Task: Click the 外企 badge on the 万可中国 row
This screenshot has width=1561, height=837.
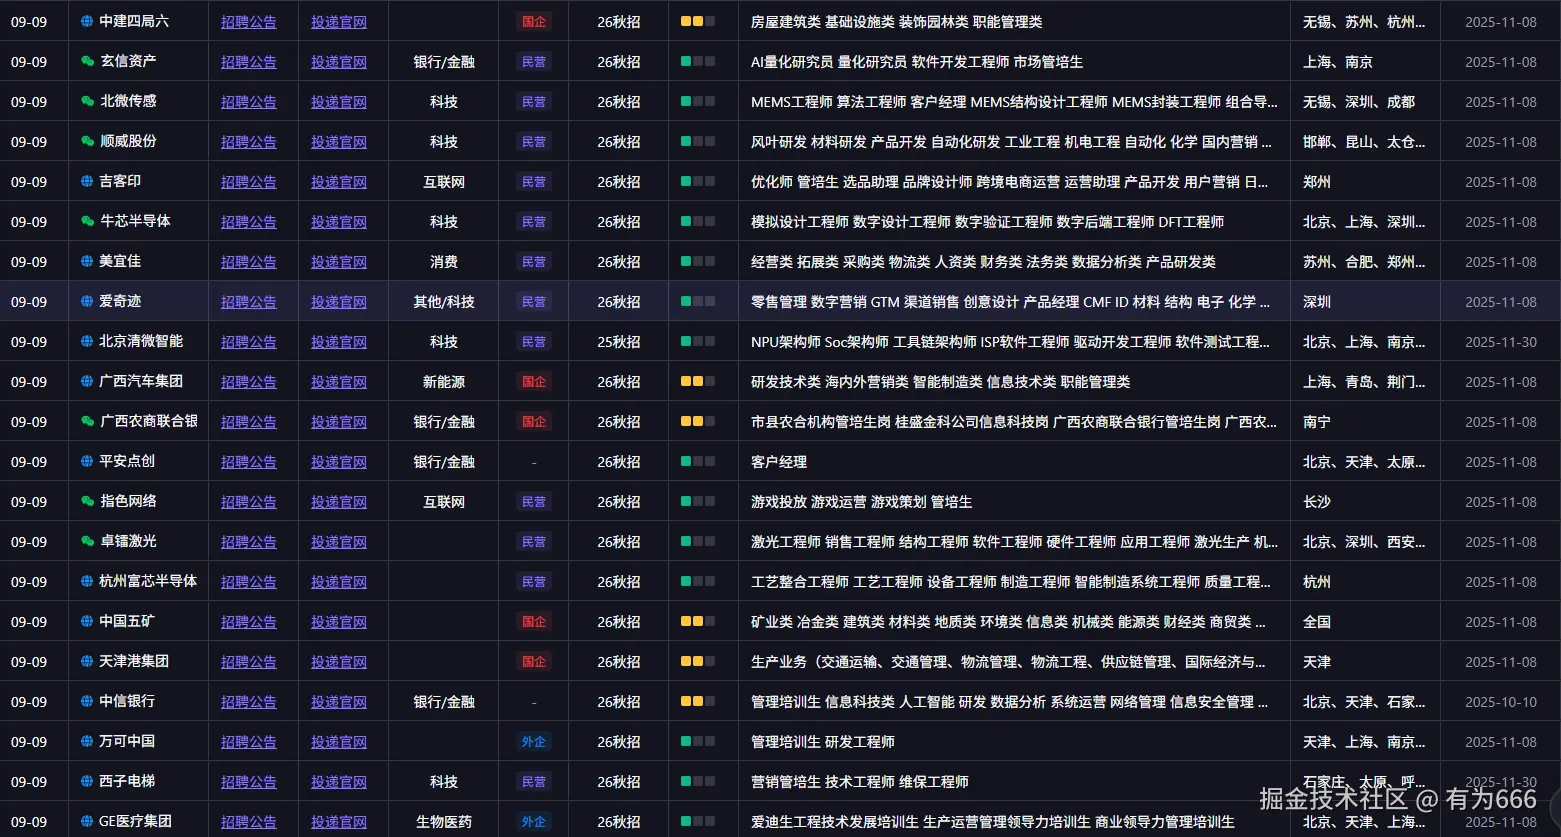Action: point(533,741)
